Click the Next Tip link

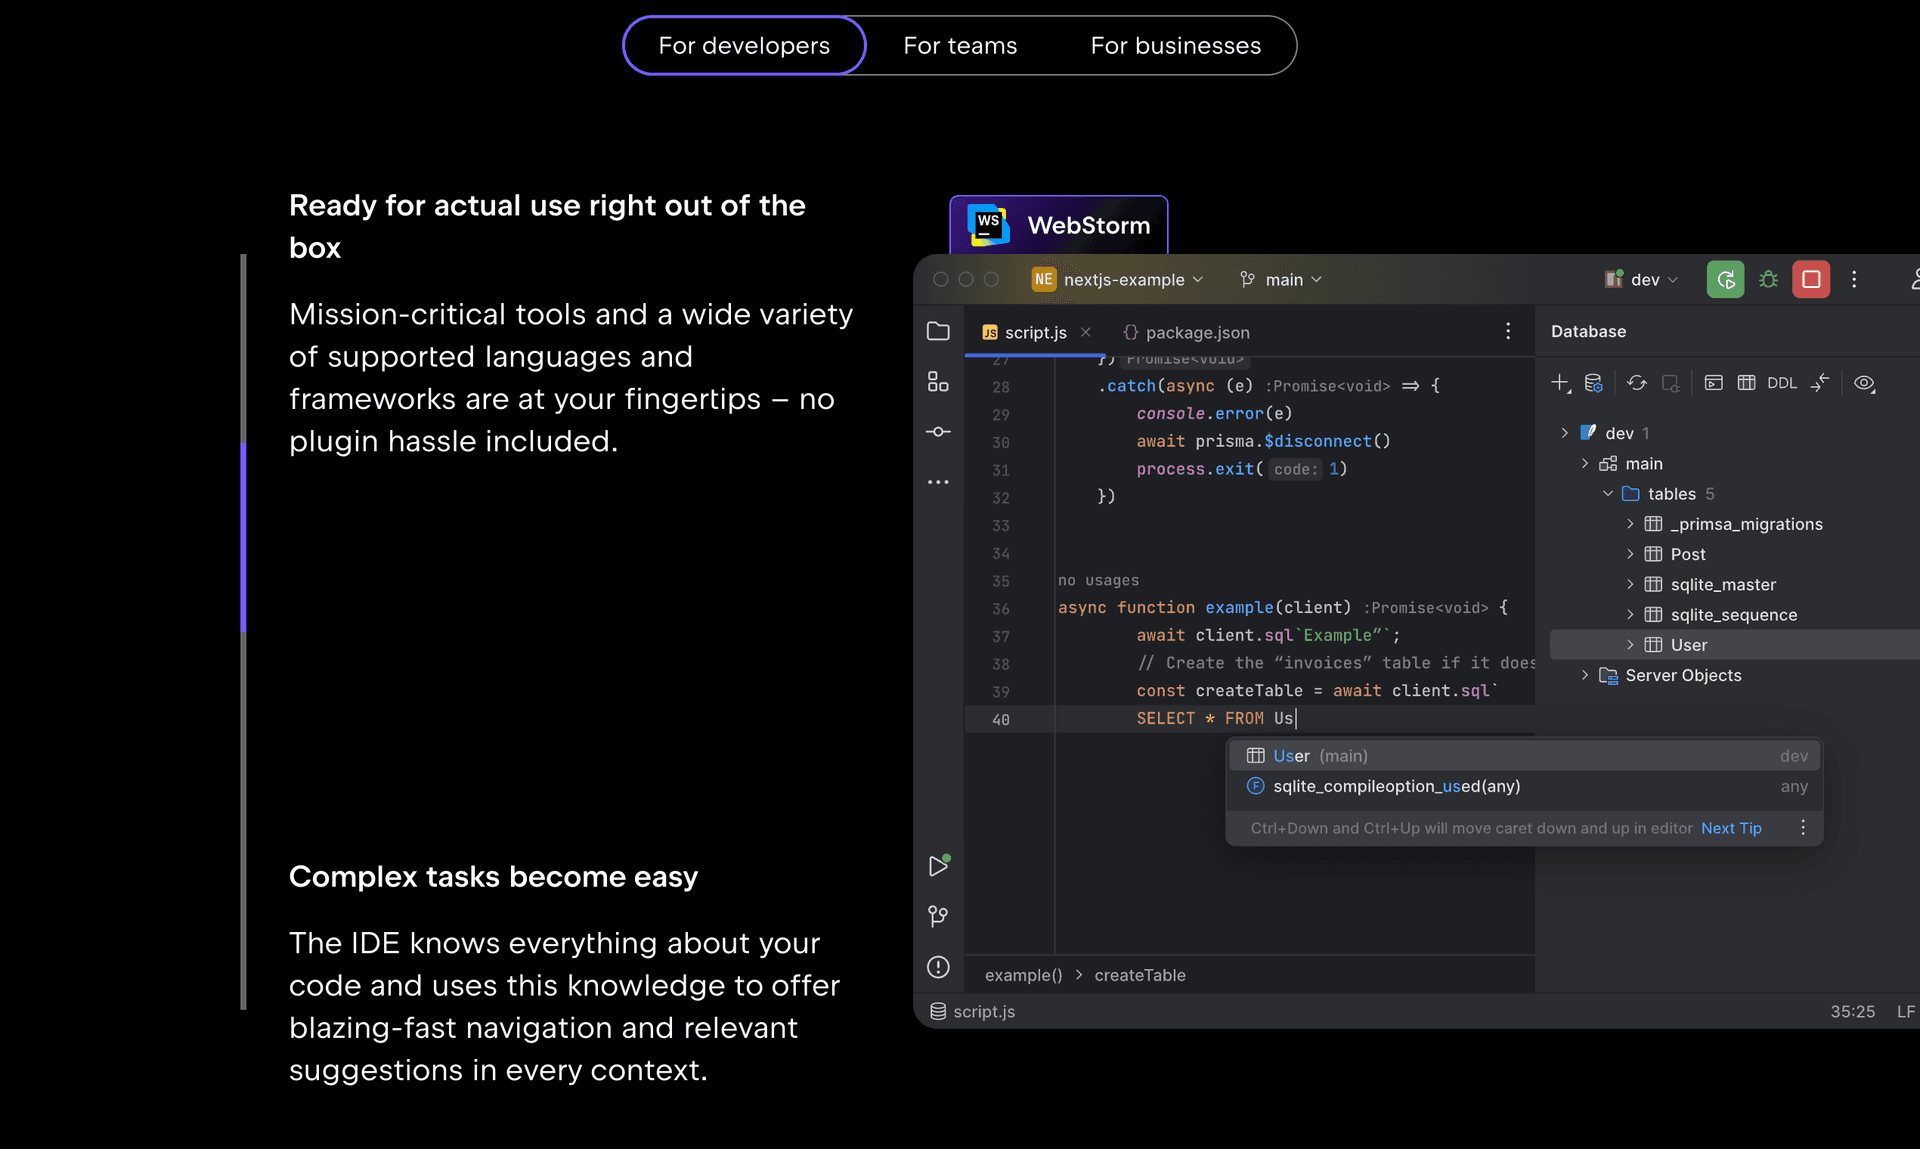1731,828
